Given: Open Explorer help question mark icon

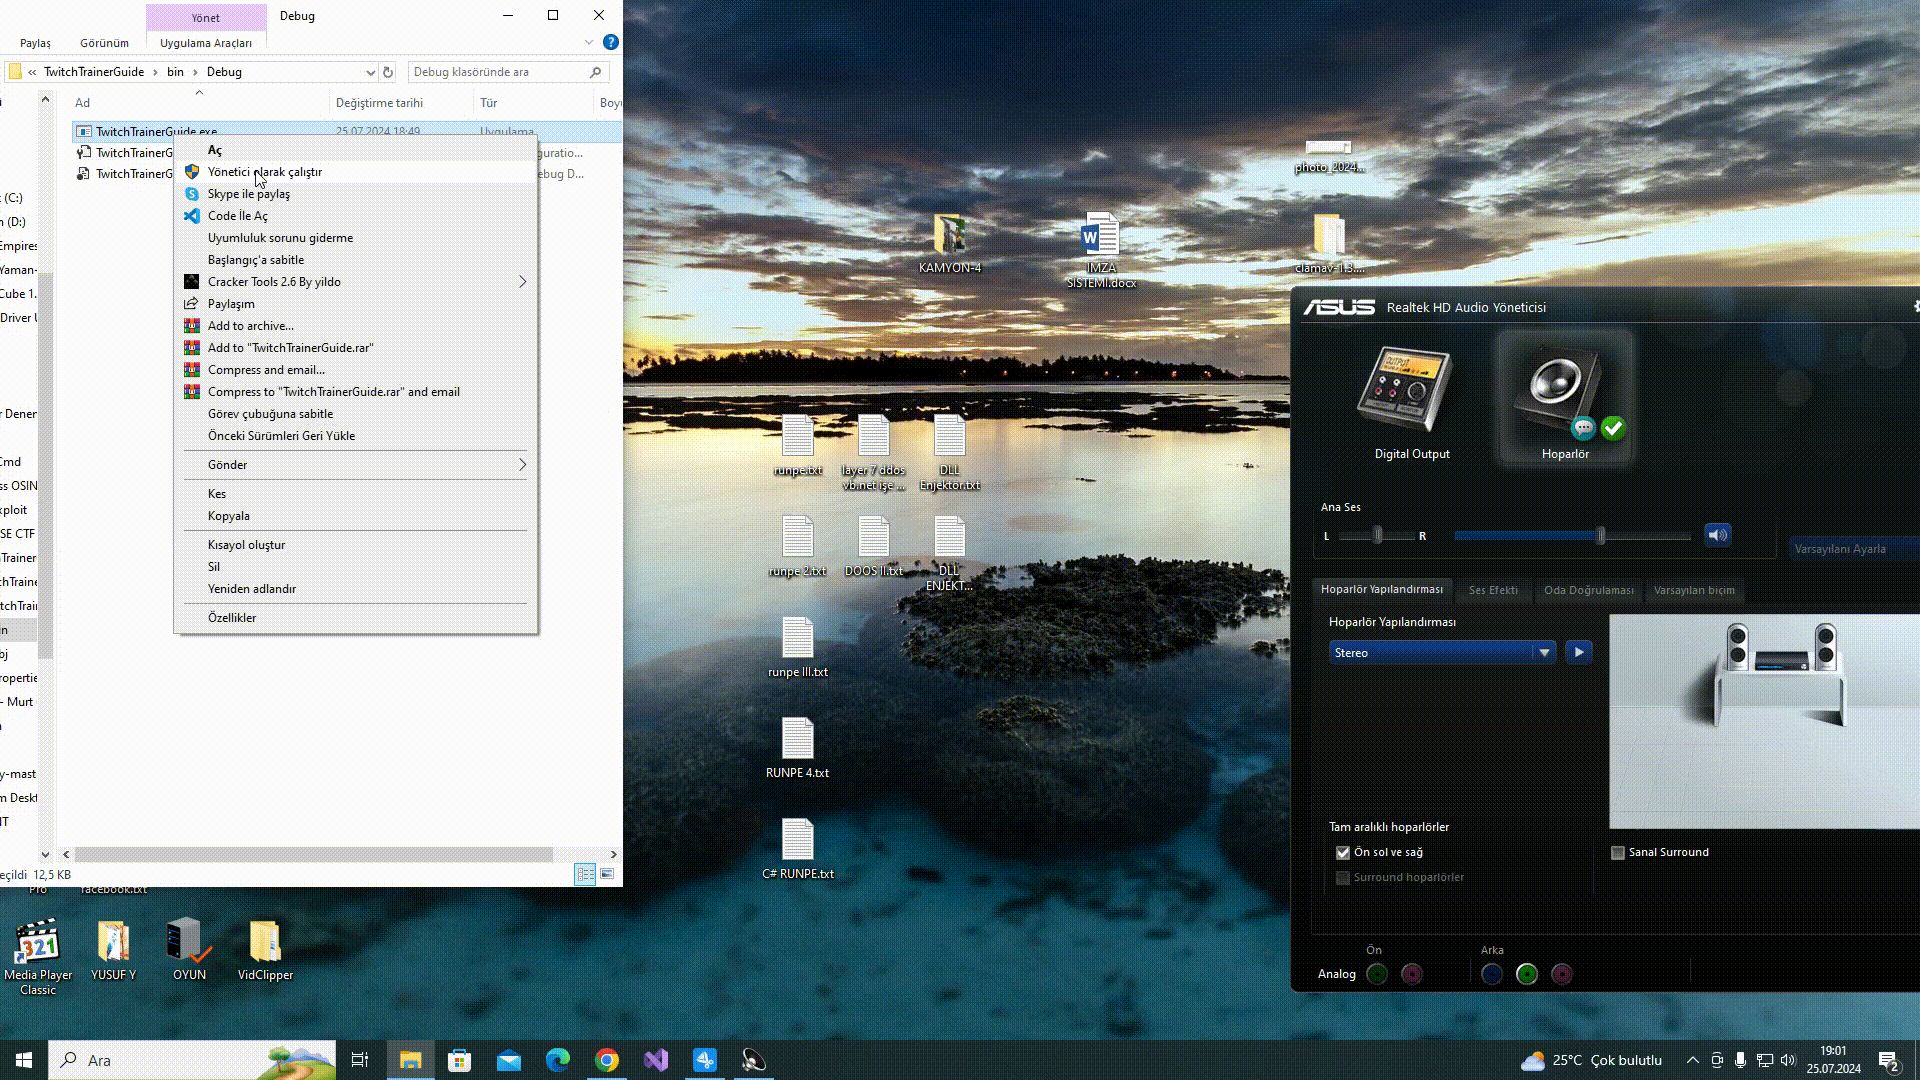Looking at the screenshot, I should (611, 42).
